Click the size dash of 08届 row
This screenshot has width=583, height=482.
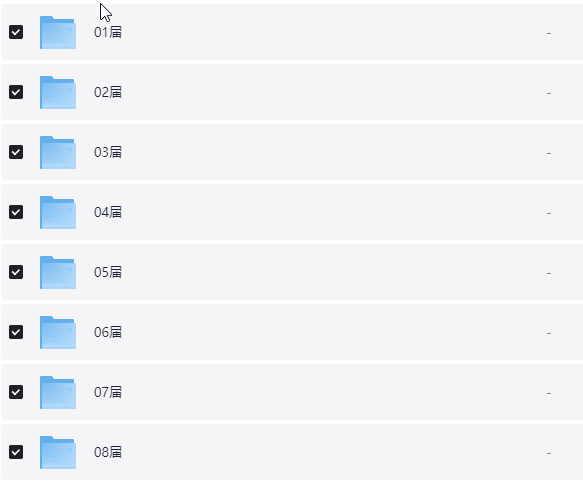[x=548, y=453]
